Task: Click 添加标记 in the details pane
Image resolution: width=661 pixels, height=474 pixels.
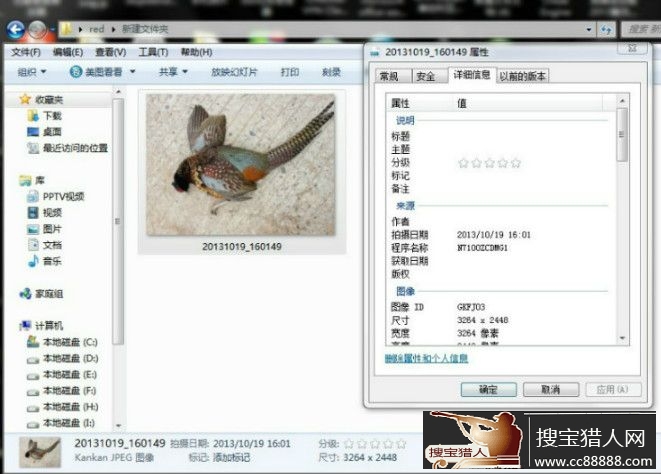Action: click(231, 458)
